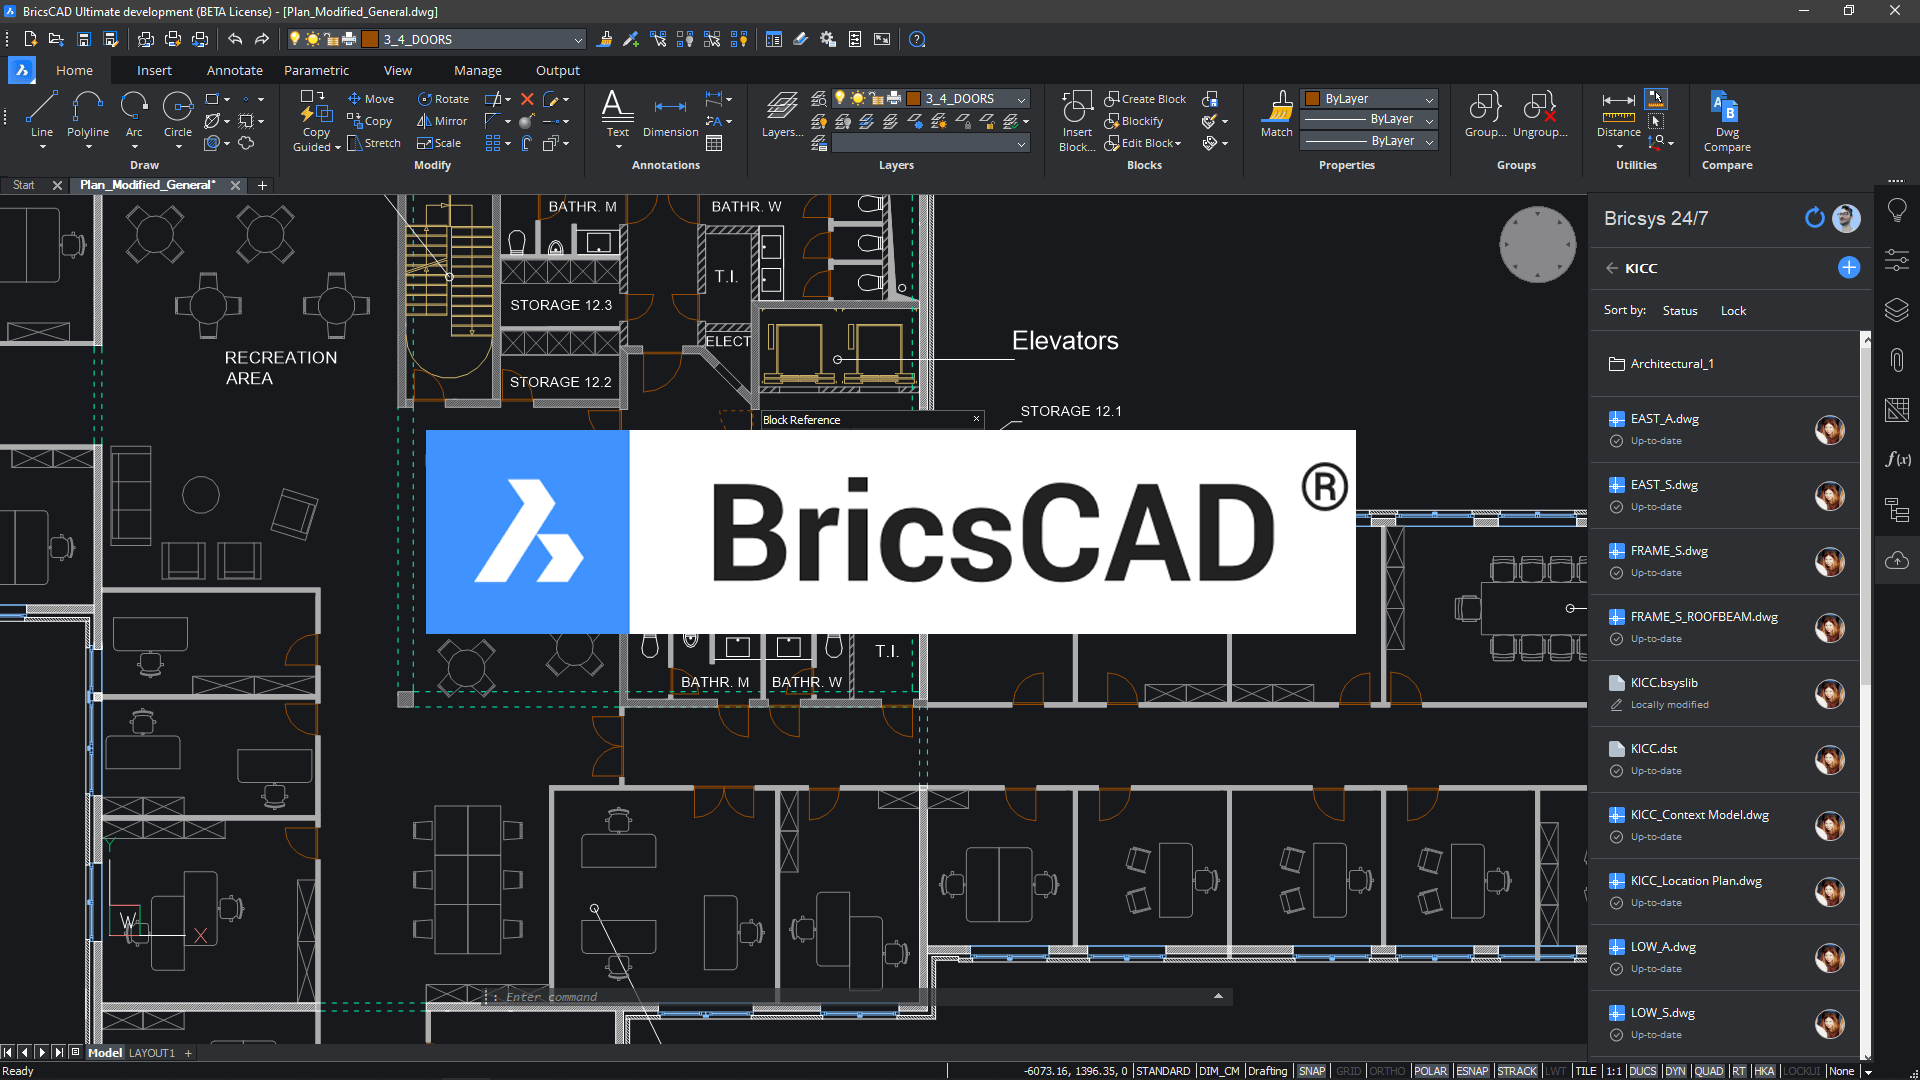The width and height of the screenshot is (1920, 1080).
Task: Turn off POLAR tracking
Action: (1430, 1070)
